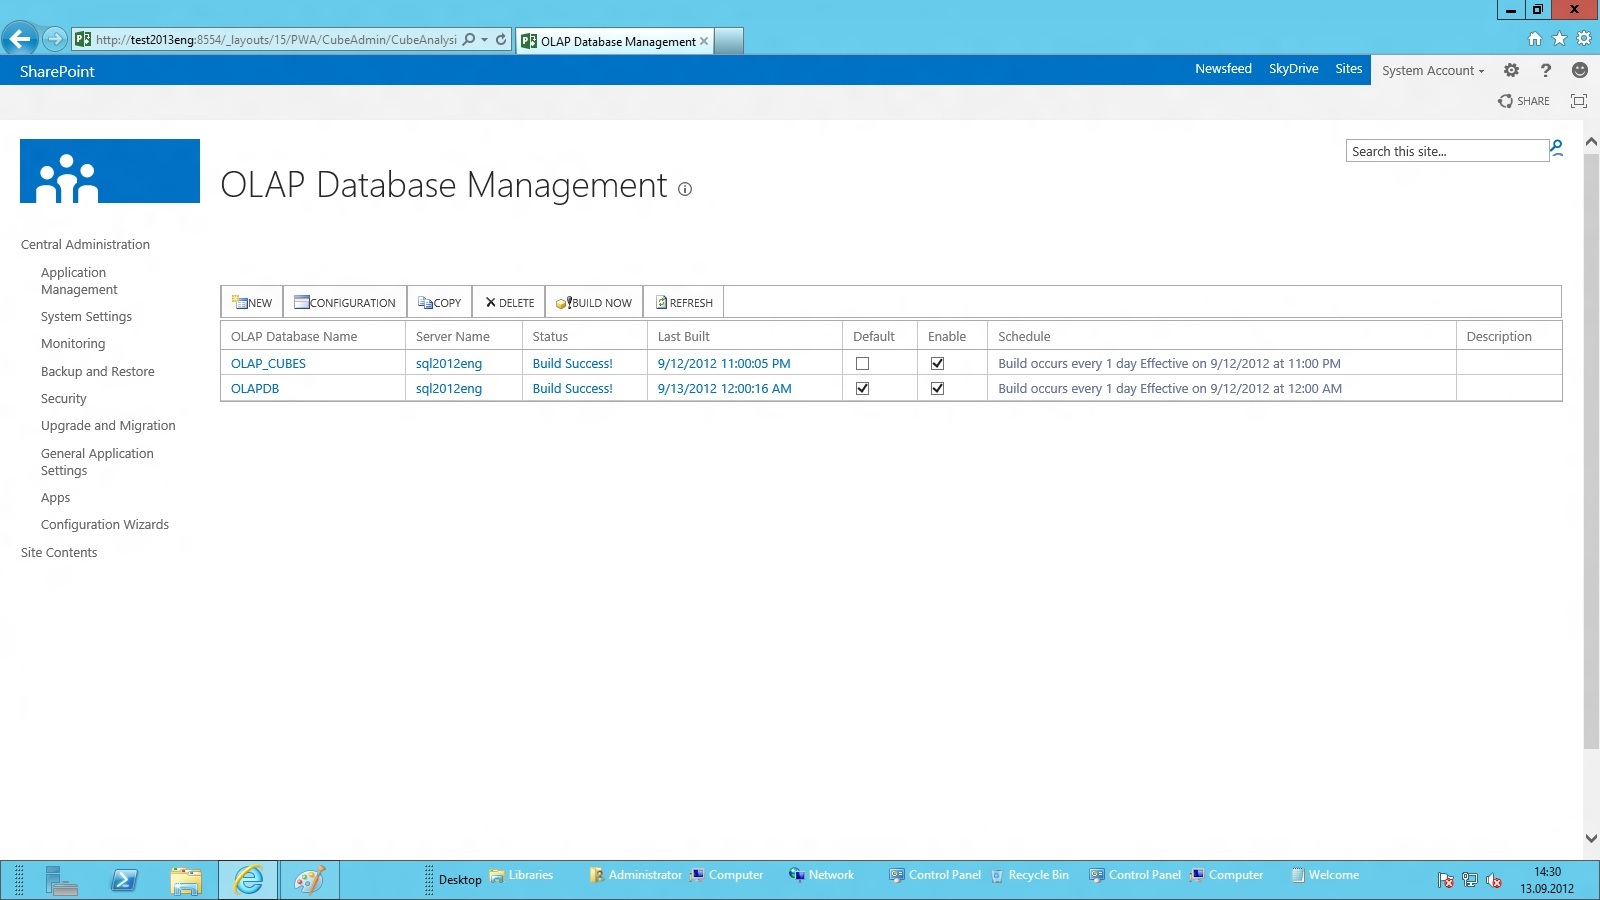Click Internet Explorer taskbar icon
This screenshot has width=1600, height=900.
248,880
